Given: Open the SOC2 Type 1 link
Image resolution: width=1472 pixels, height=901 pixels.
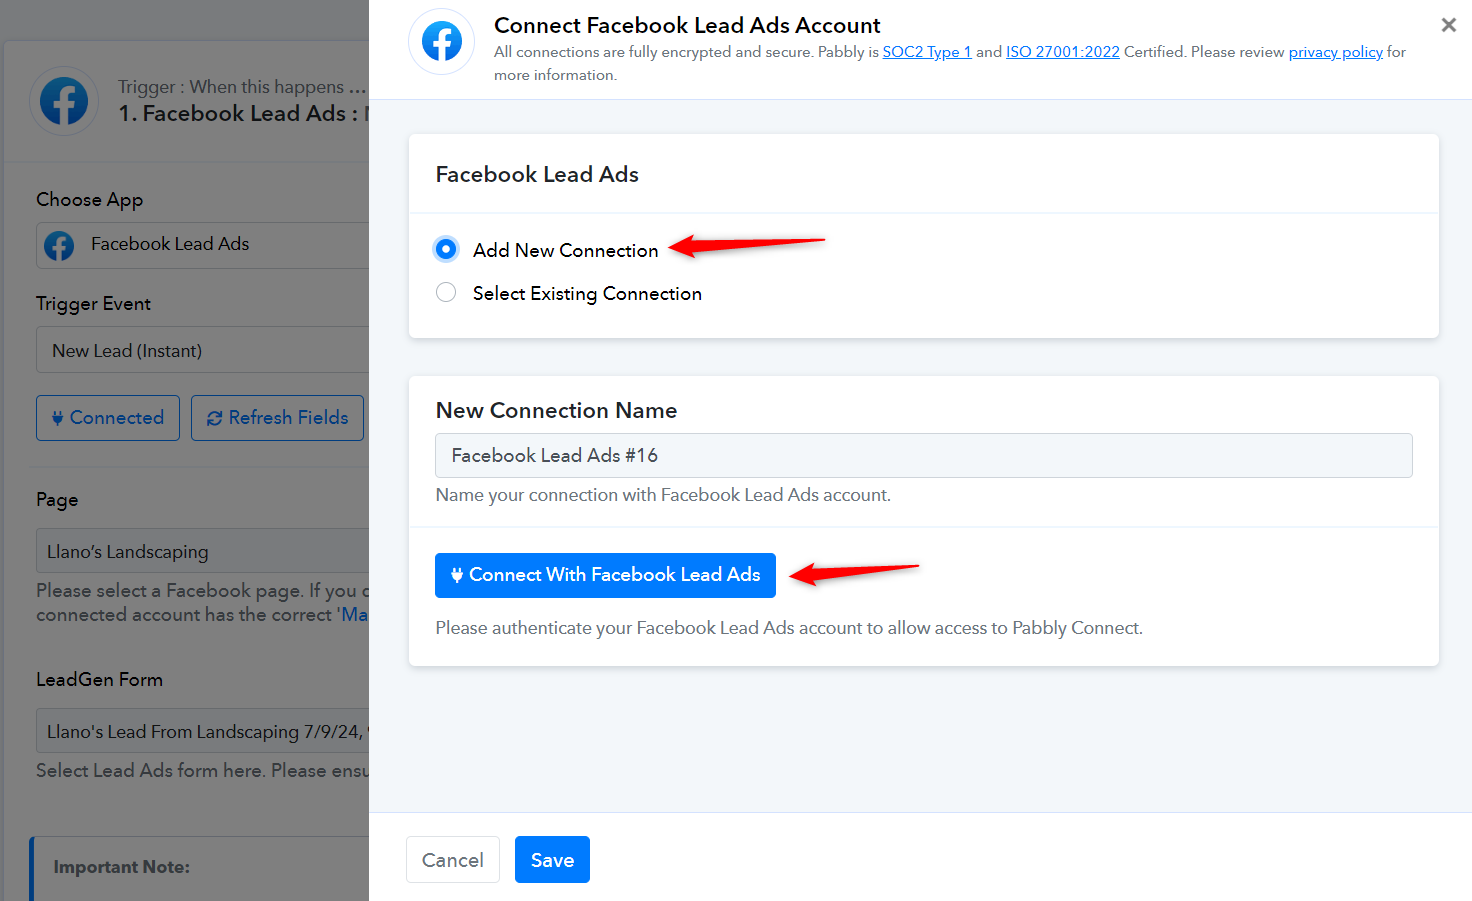Looking at the screenshot, I should coord(927,52).
